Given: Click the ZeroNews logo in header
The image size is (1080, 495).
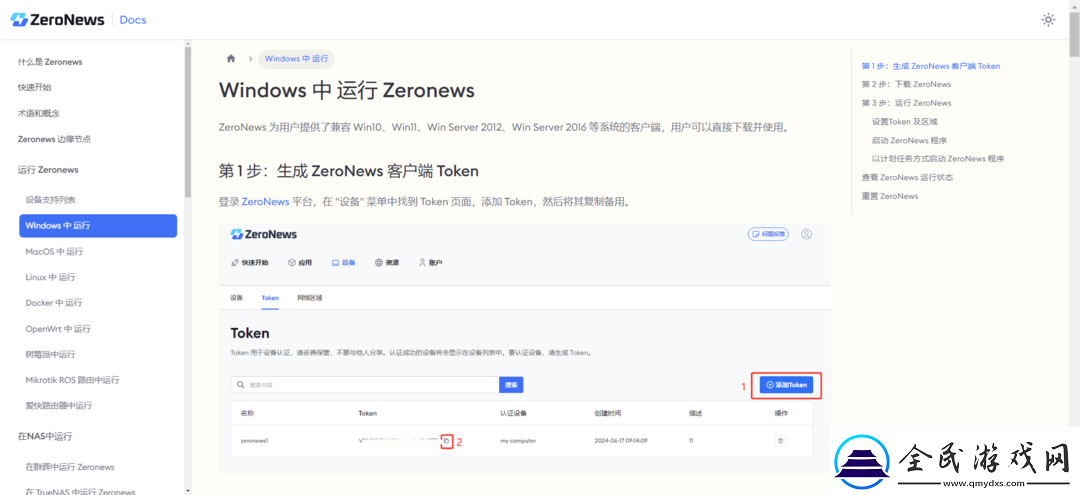Looking at the screenshot, I should 58,19.
